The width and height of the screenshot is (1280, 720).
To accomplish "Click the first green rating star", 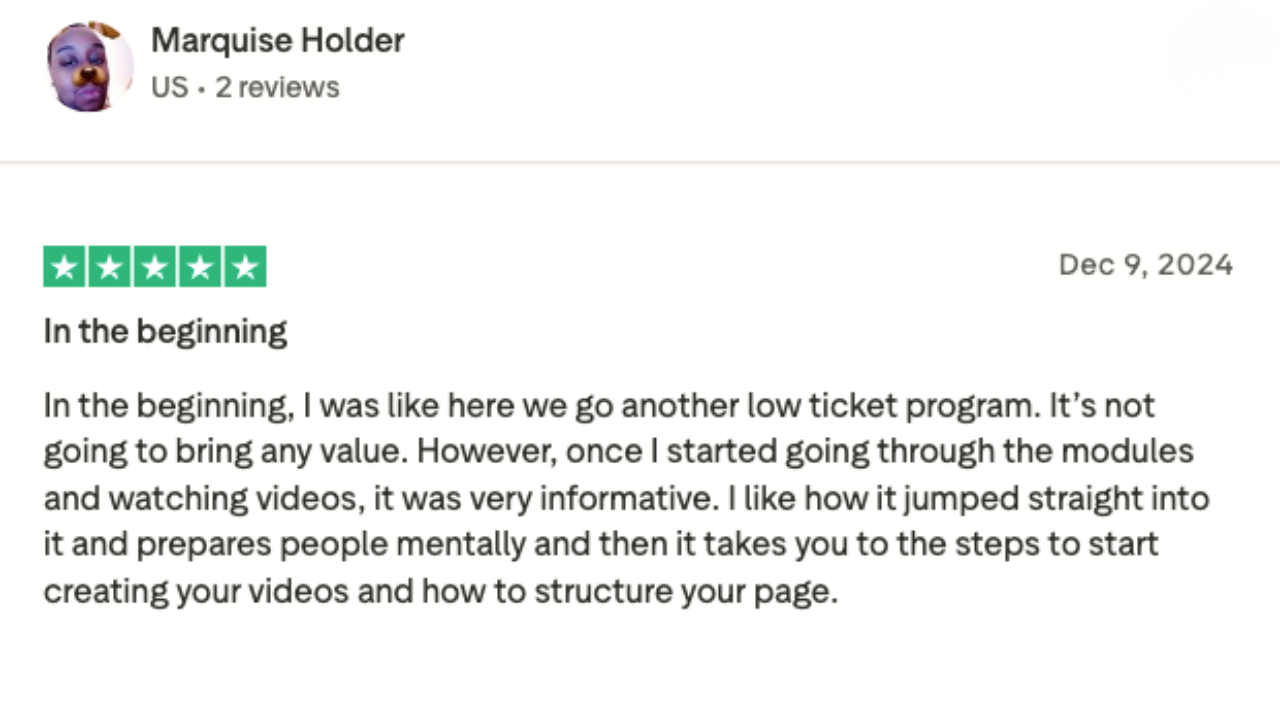I will pyautogui.click(x=65, y=267).
